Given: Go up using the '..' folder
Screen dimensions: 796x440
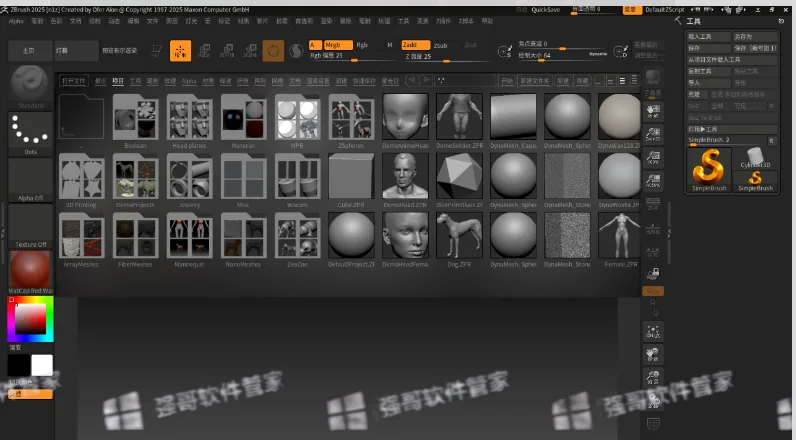Looking at the screenshot, I should pos(81,121).
